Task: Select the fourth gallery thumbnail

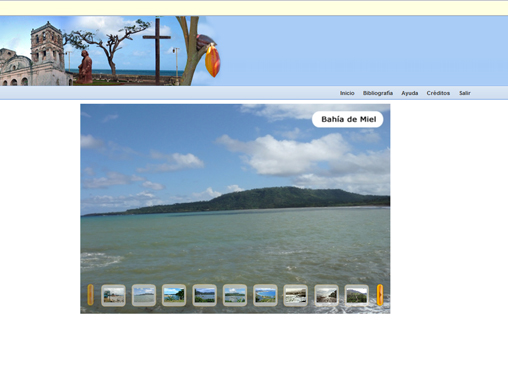Action: (204, 295)
